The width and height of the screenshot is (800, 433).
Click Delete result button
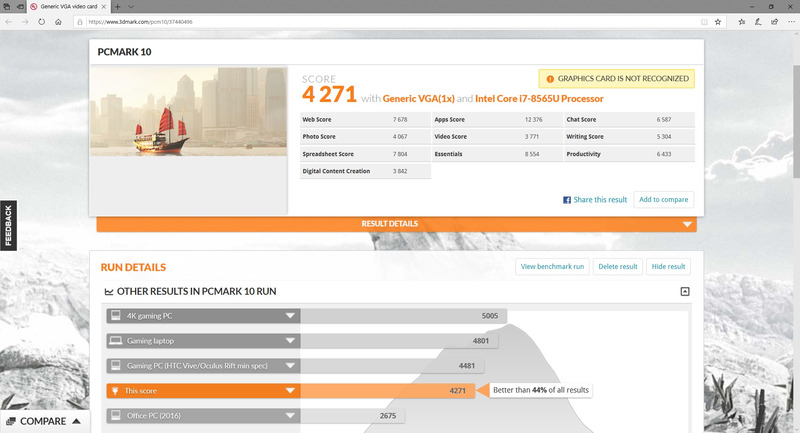(x=618, y=266)
